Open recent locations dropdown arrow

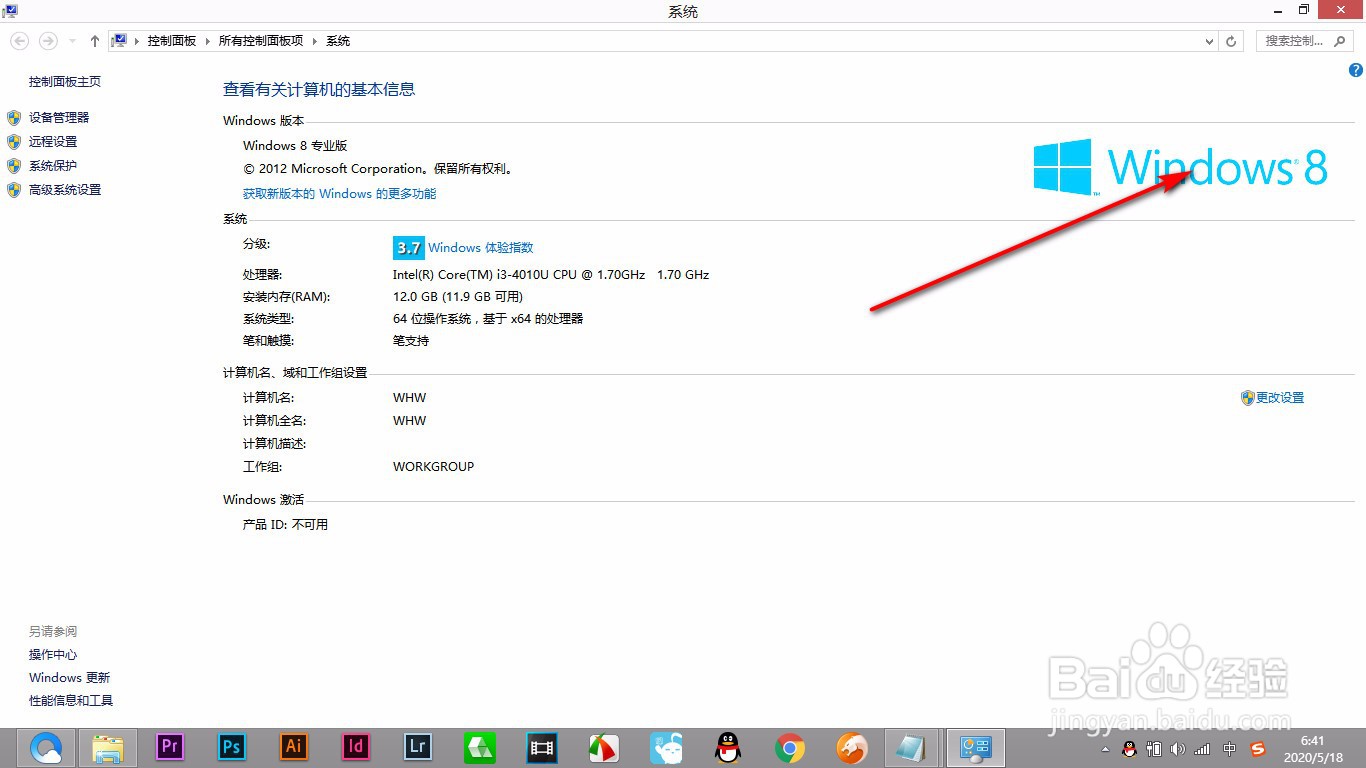pyautogui.click(x=72, y=41)
